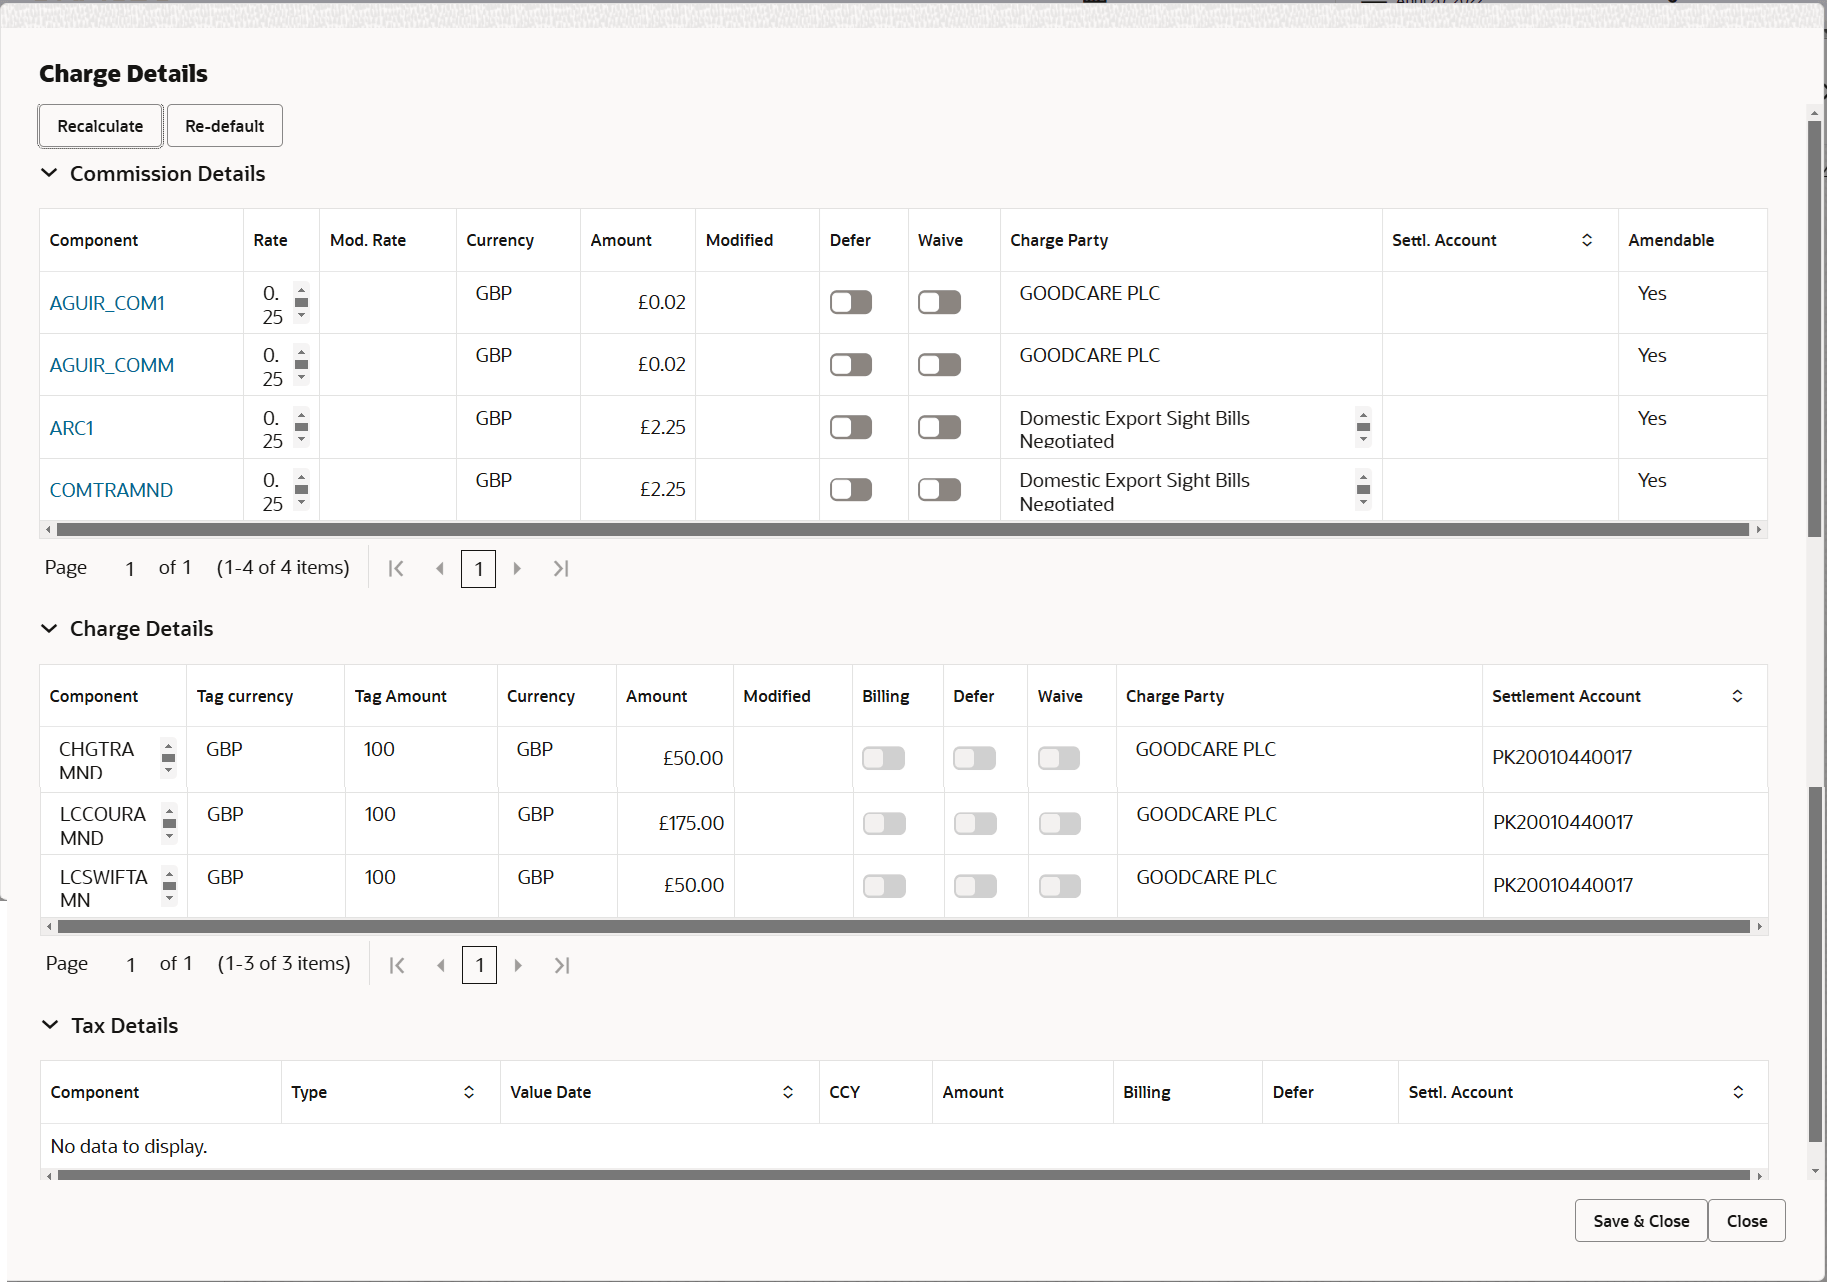Open the AGUIR_COM1 component link
The image size is (1827, 1284).
pos(107,302)
